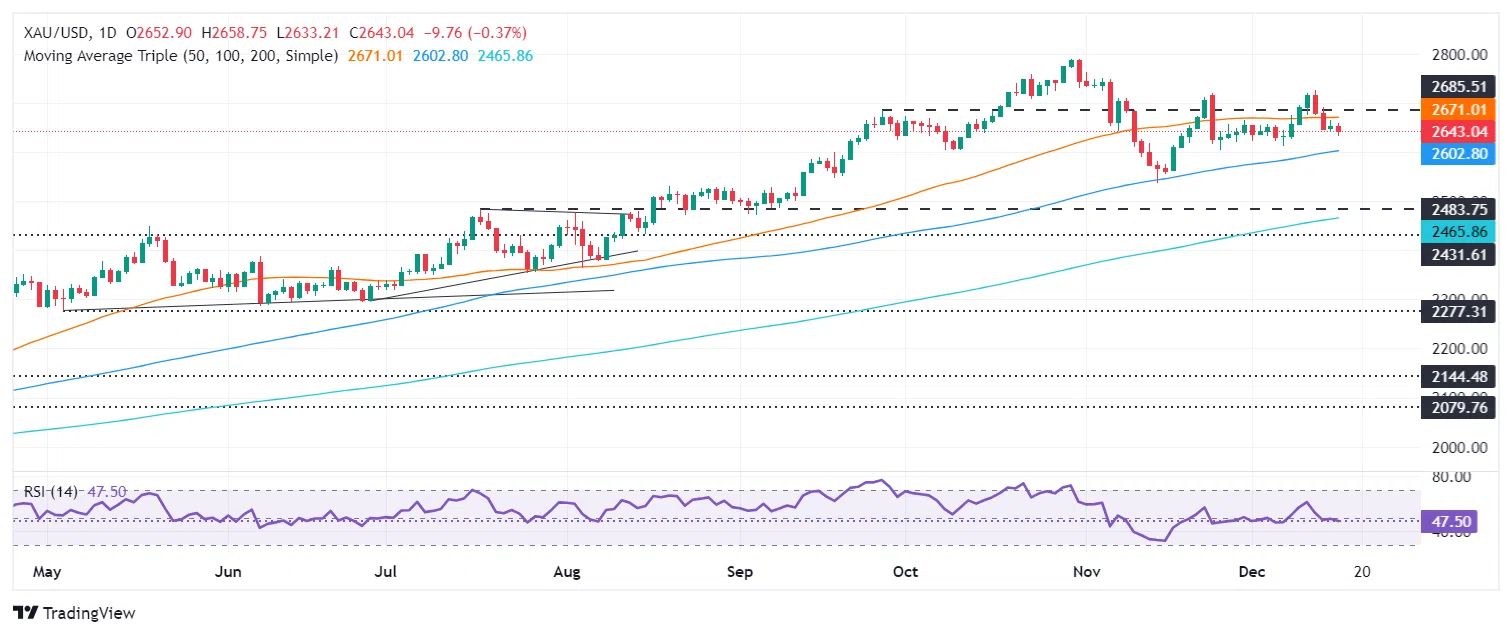Select the 2431.61 dotted level label
Image resolution: width=1512 pixels, height=636 pixels.
[x=1461, y=255]
